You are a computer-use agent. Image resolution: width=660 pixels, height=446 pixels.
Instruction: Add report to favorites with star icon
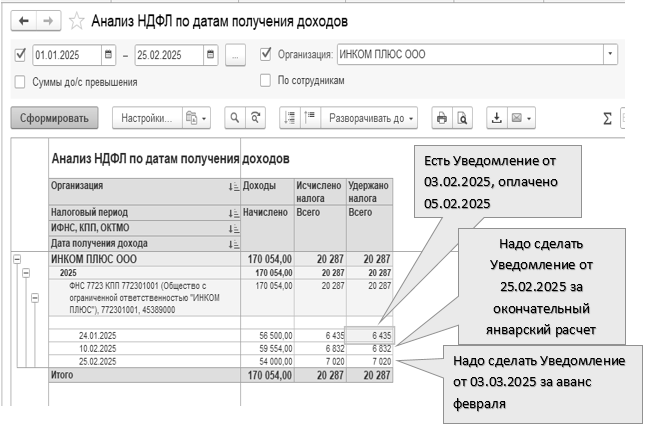pos(77,21)
